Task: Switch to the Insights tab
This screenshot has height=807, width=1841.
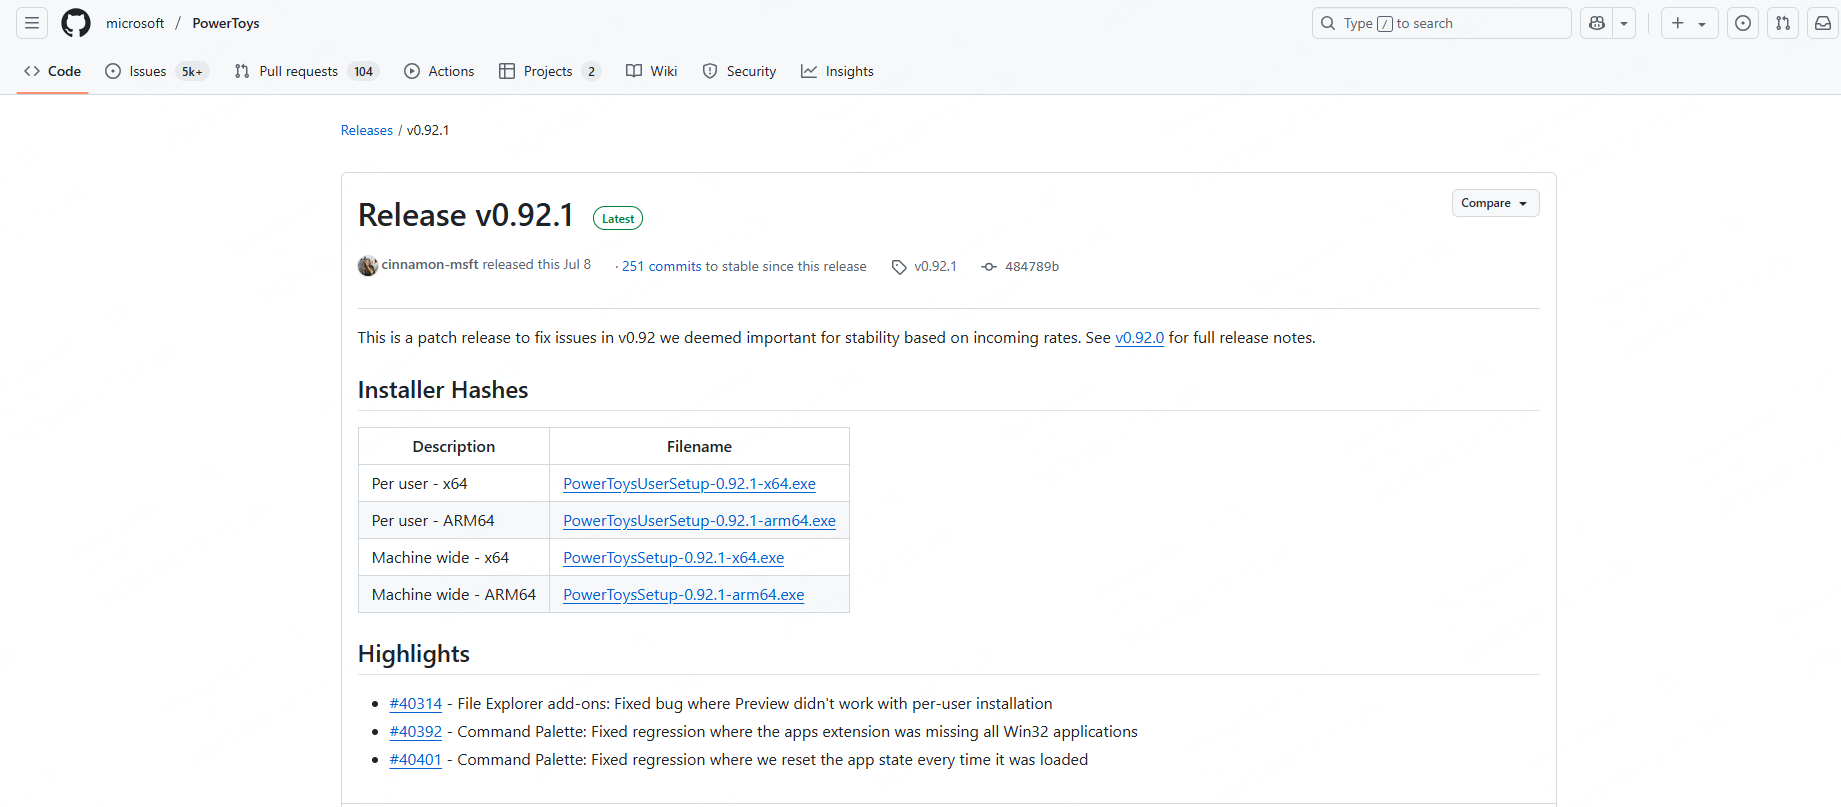Action: 837,71
